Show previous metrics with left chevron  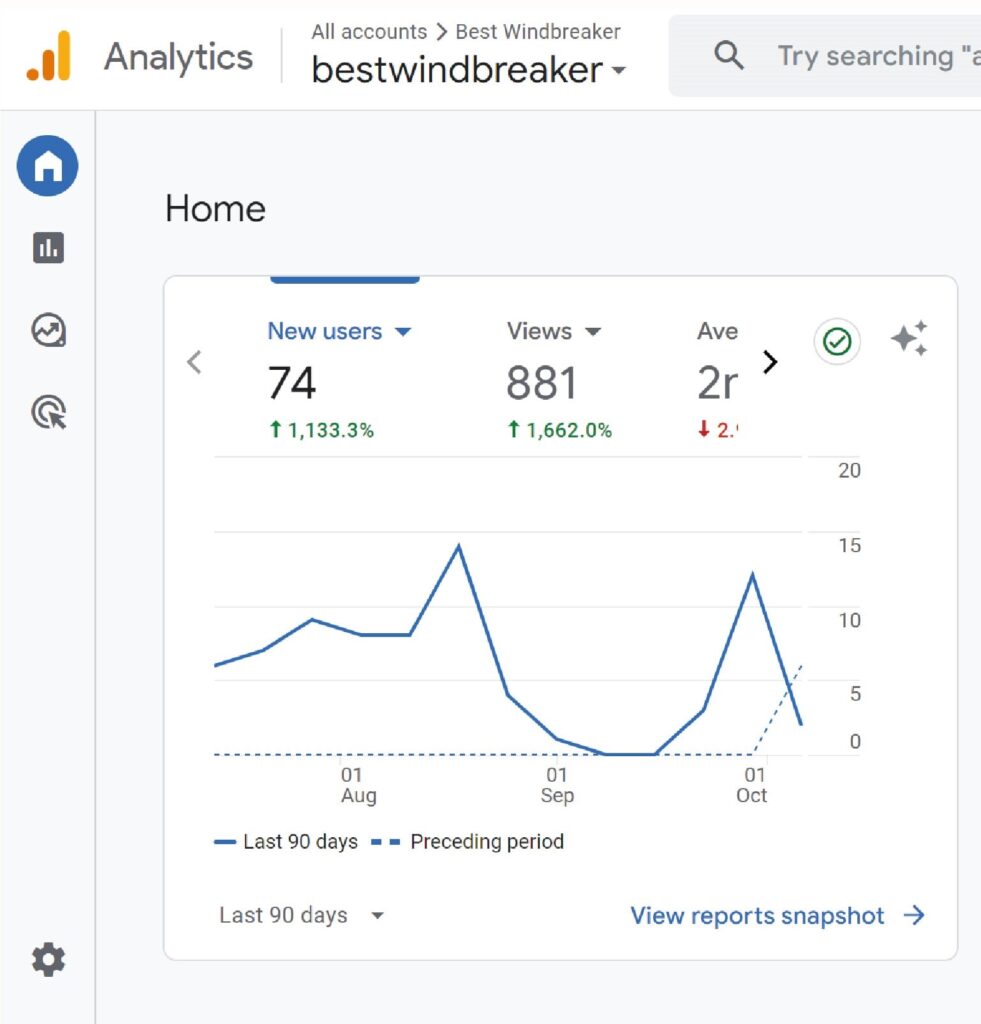coord(194,362)
